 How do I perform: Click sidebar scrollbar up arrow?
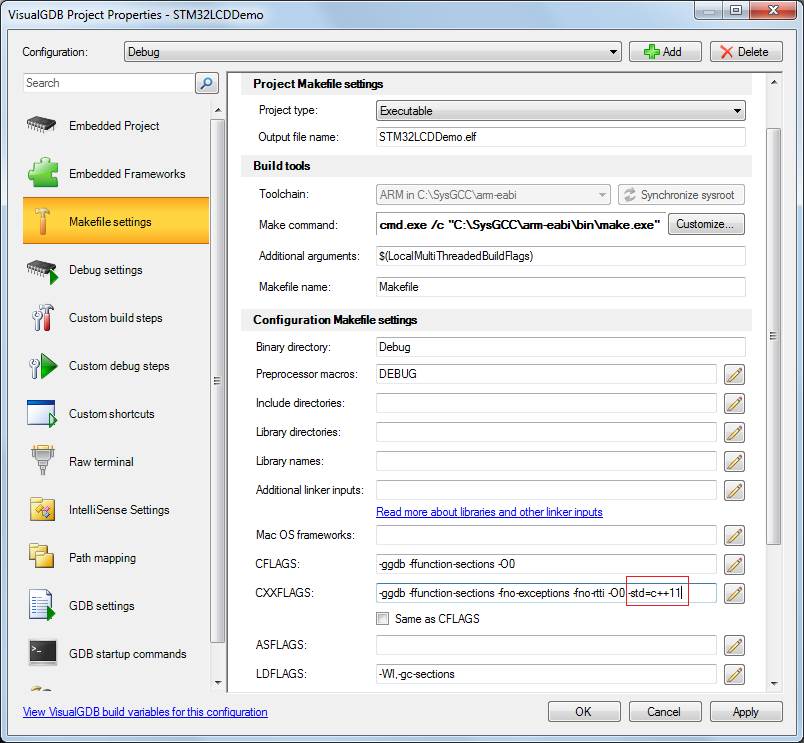(x=218, y=110)
